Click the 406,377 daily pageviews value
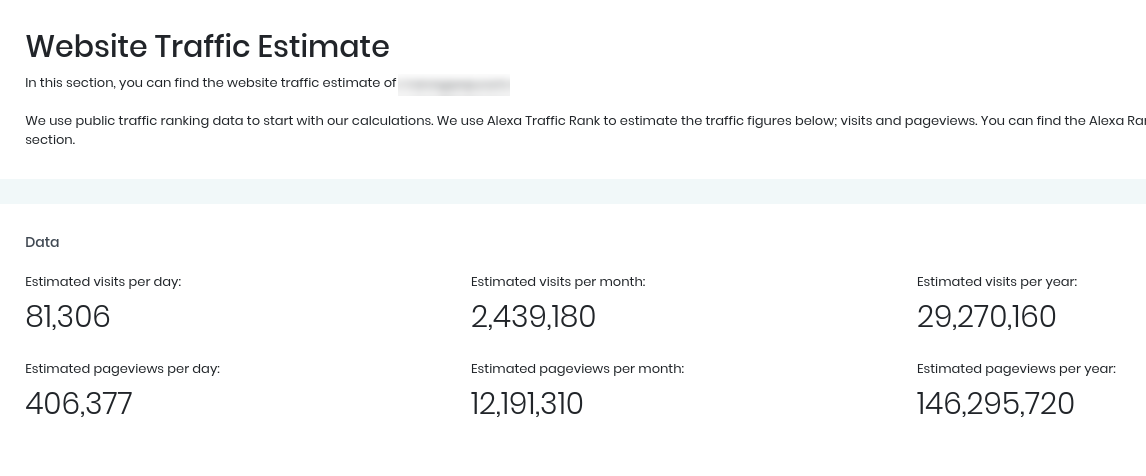Screen dimensions: 1146x476 [79, 404]
